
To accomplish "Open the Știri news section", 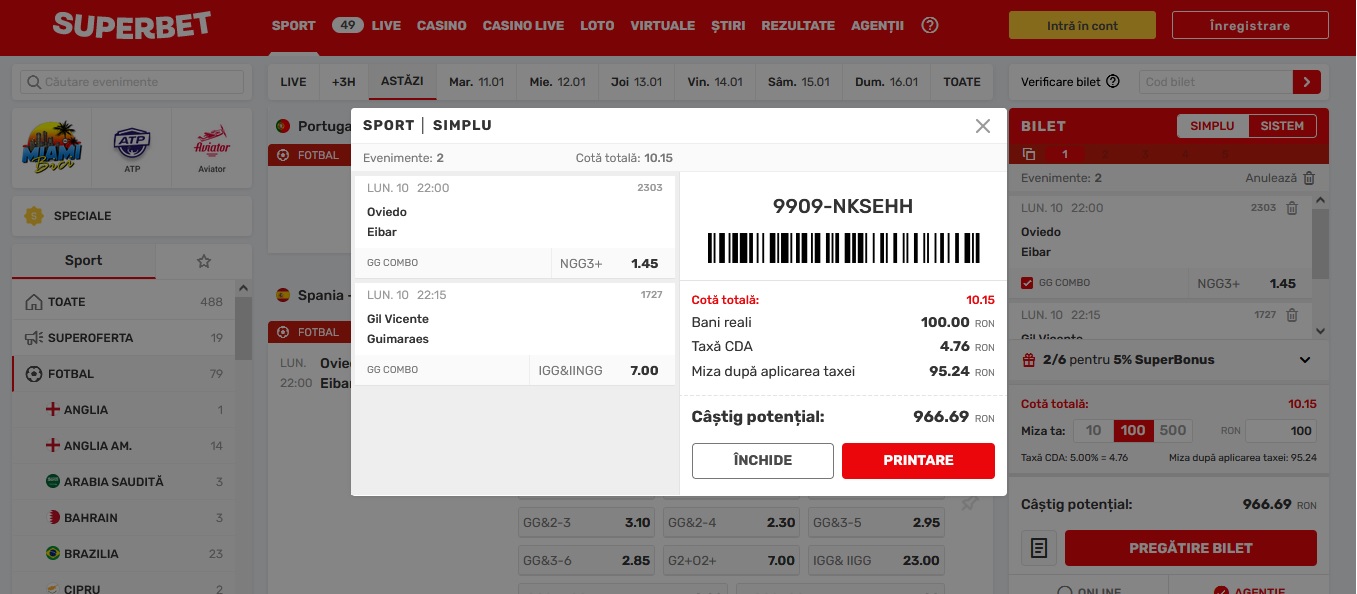I will (728, 26).
